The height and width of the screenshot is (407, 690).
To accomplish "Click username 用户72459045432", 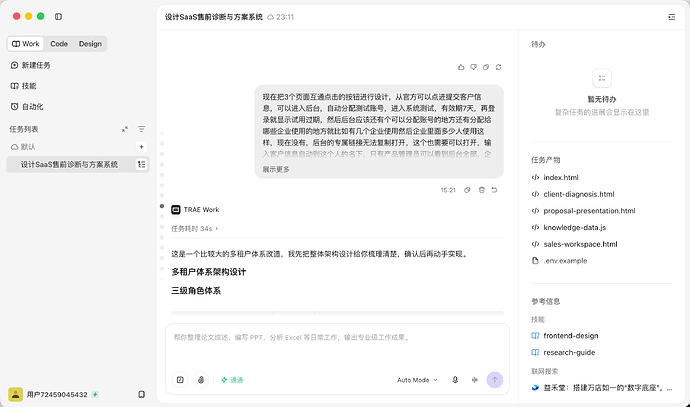I will pos(57,394).
